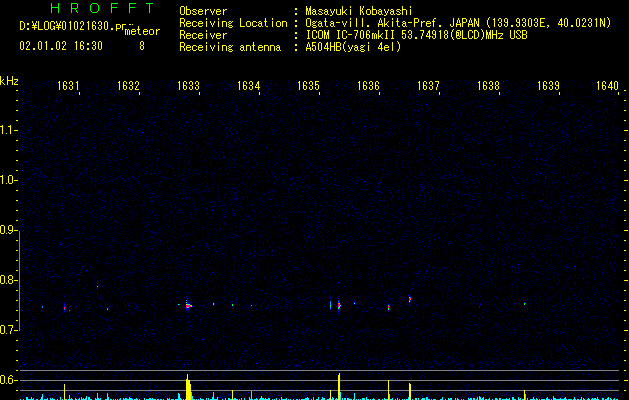Click the gray frequency range bracket on left axis
629x400 pixels.
click(x=20, y=280)
